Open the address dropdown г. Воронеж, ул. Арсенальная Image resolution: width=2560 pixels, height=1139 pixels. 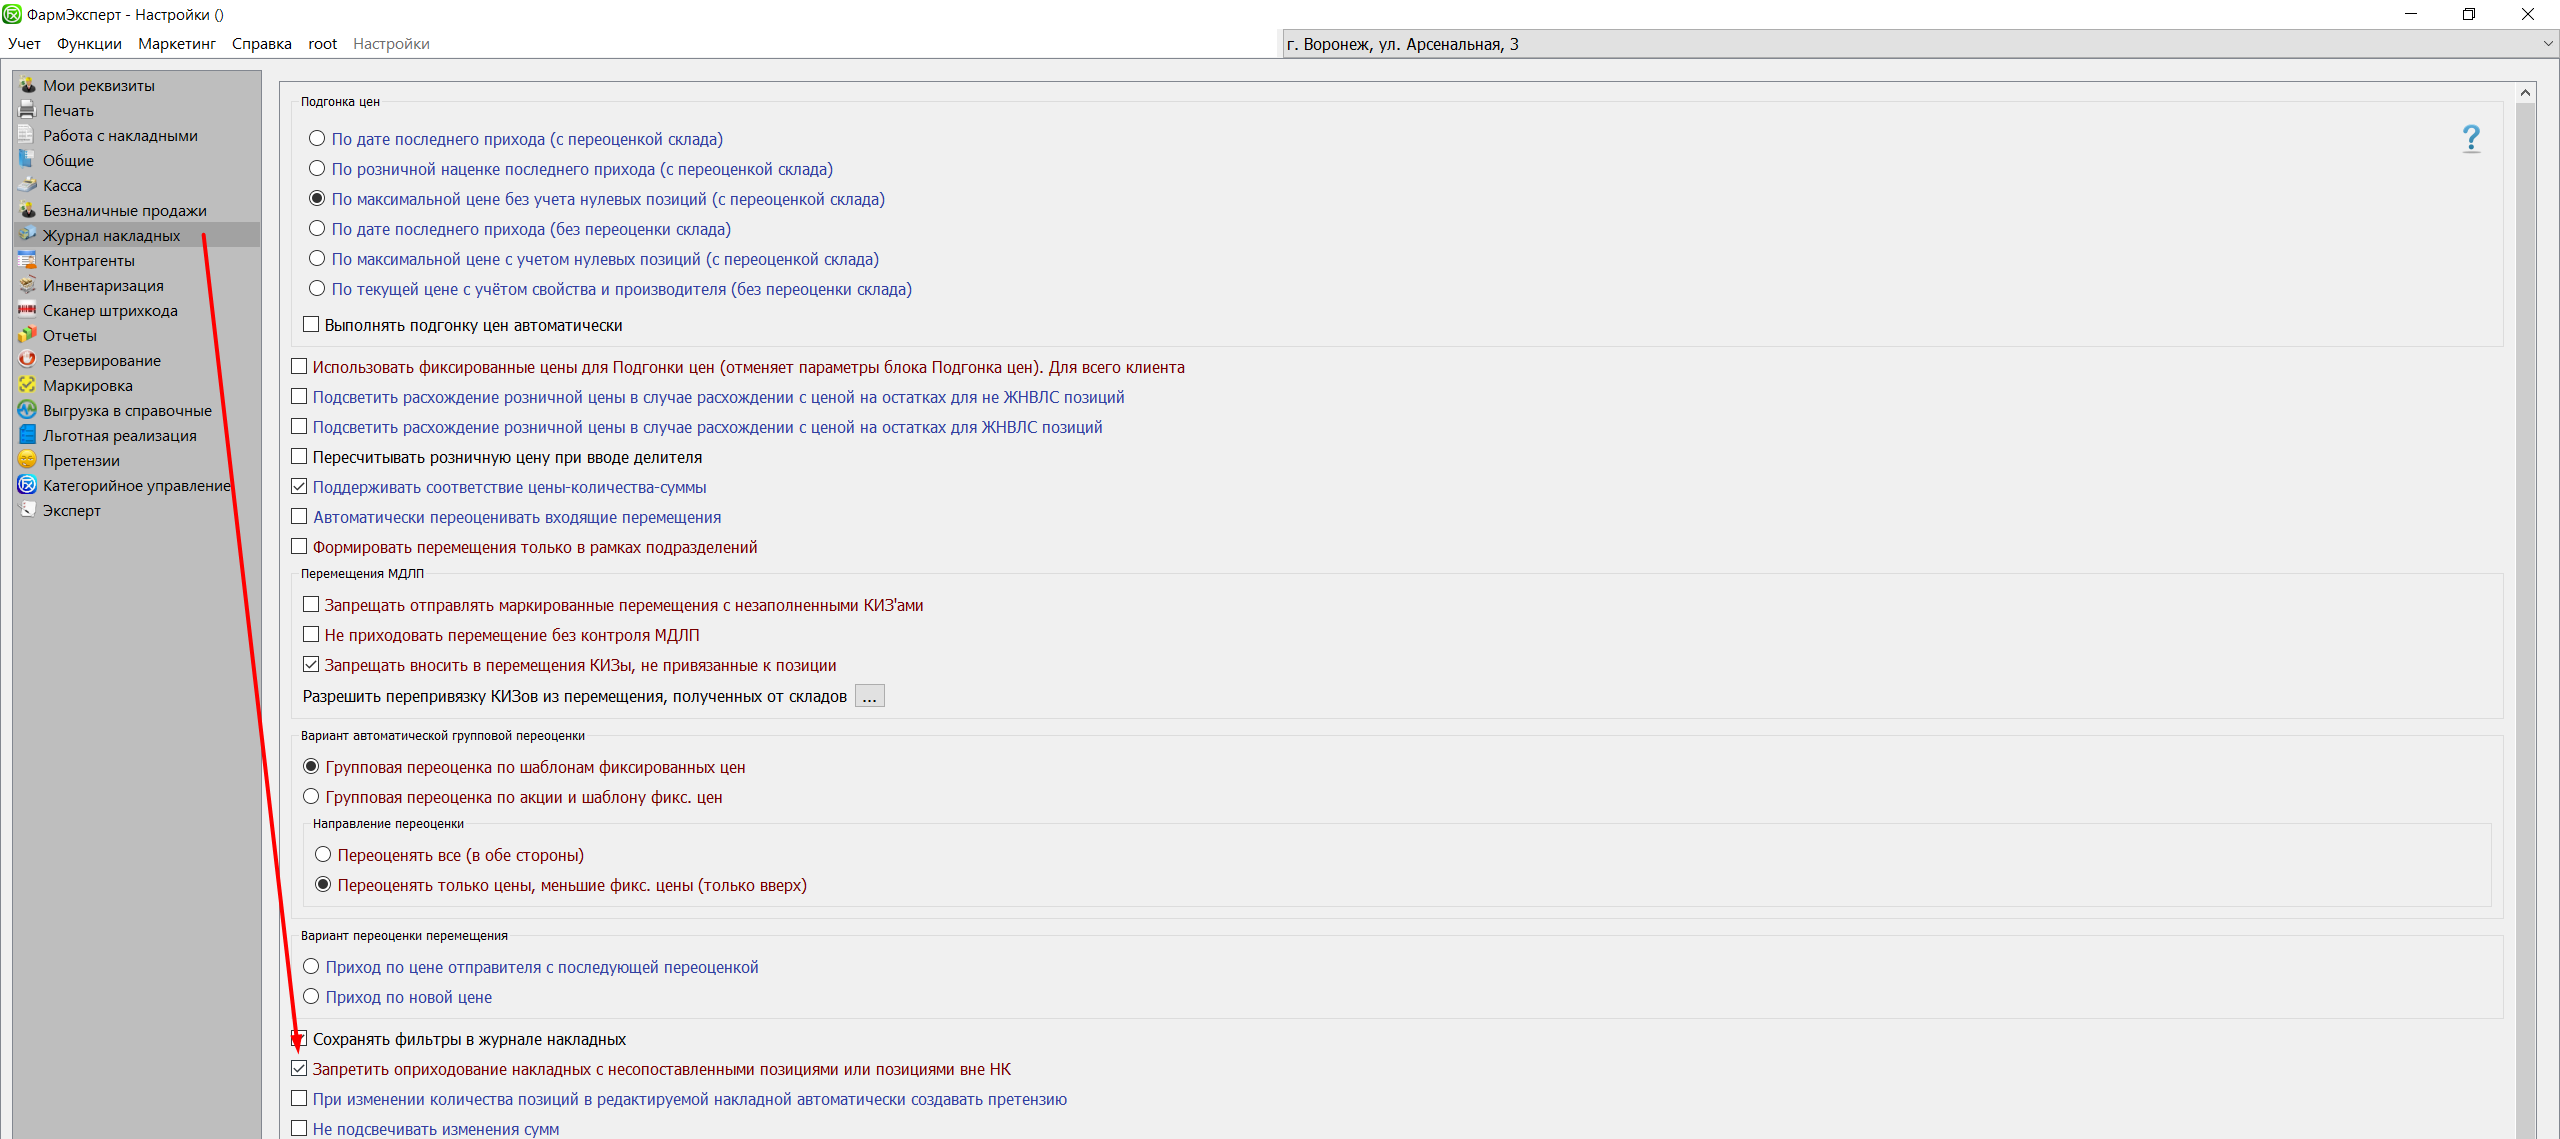coord(1920,44)
